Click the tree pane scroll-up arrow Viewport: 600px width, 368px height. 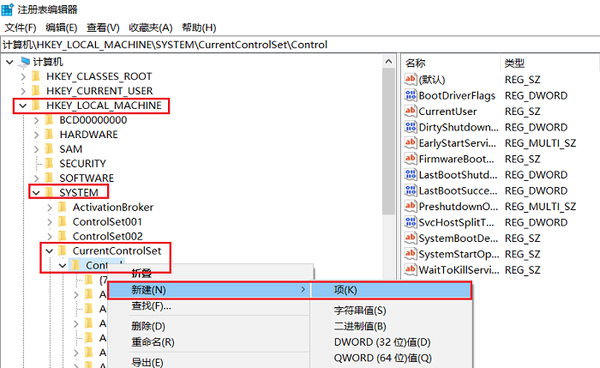pos(389,61)
